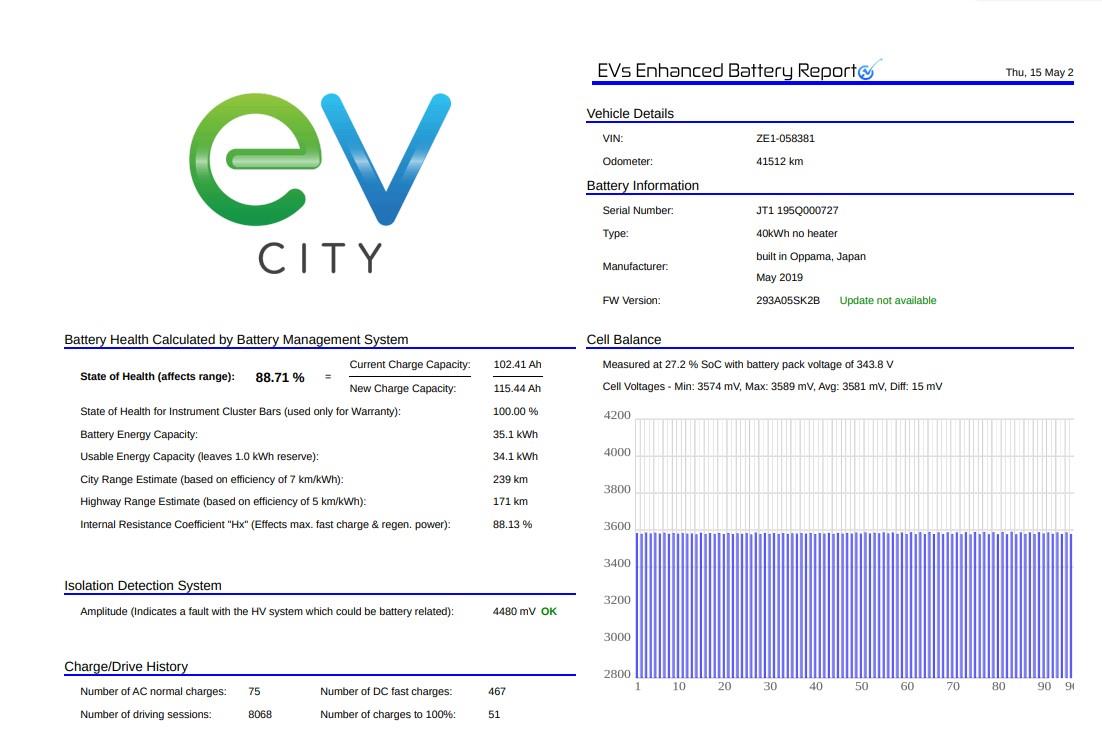Click the checkmark icon beside report title
The image size is (1102, 747).
click(x=869, y=70)
